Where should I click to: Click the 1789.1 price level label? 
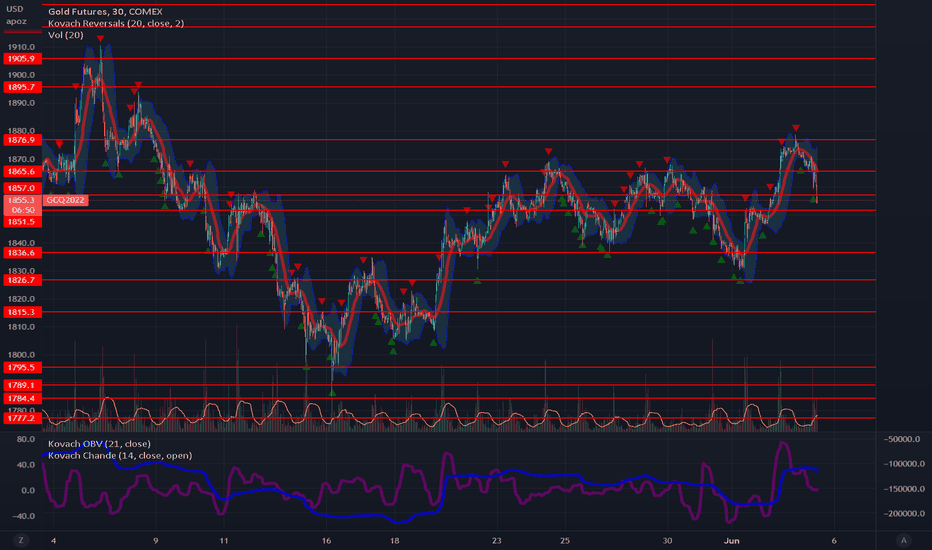23,385
